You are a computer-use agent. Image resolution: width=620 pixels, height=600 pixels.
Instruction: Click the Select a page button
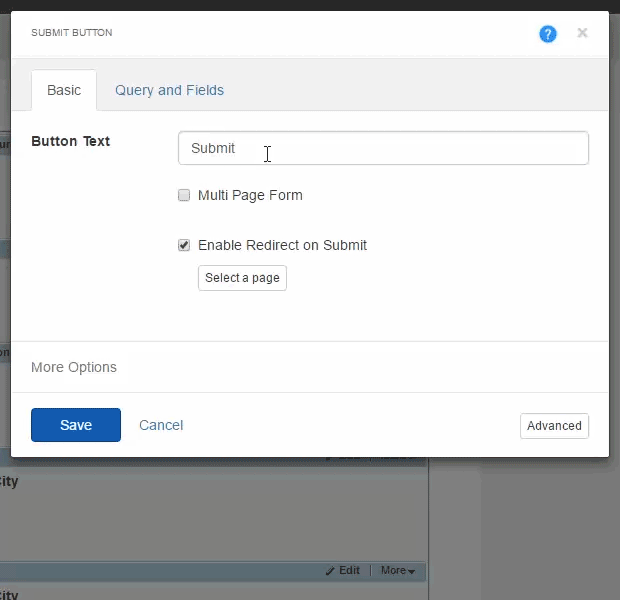[242, 278]
